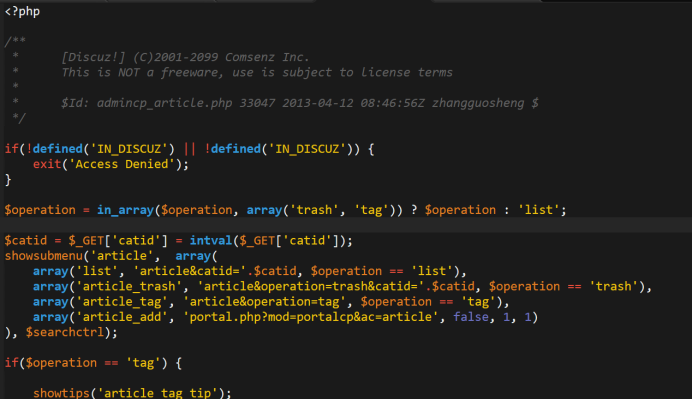Click the 'showtips' function name

coord(61,393)
